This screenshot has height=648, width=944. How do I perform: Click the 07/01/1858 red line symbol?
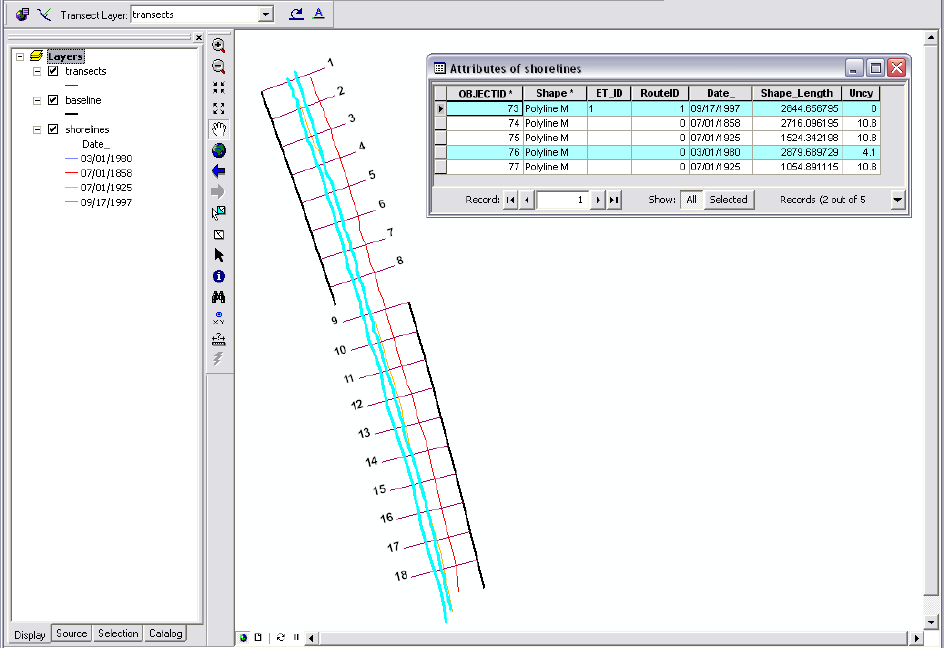[x=71, y=173]
